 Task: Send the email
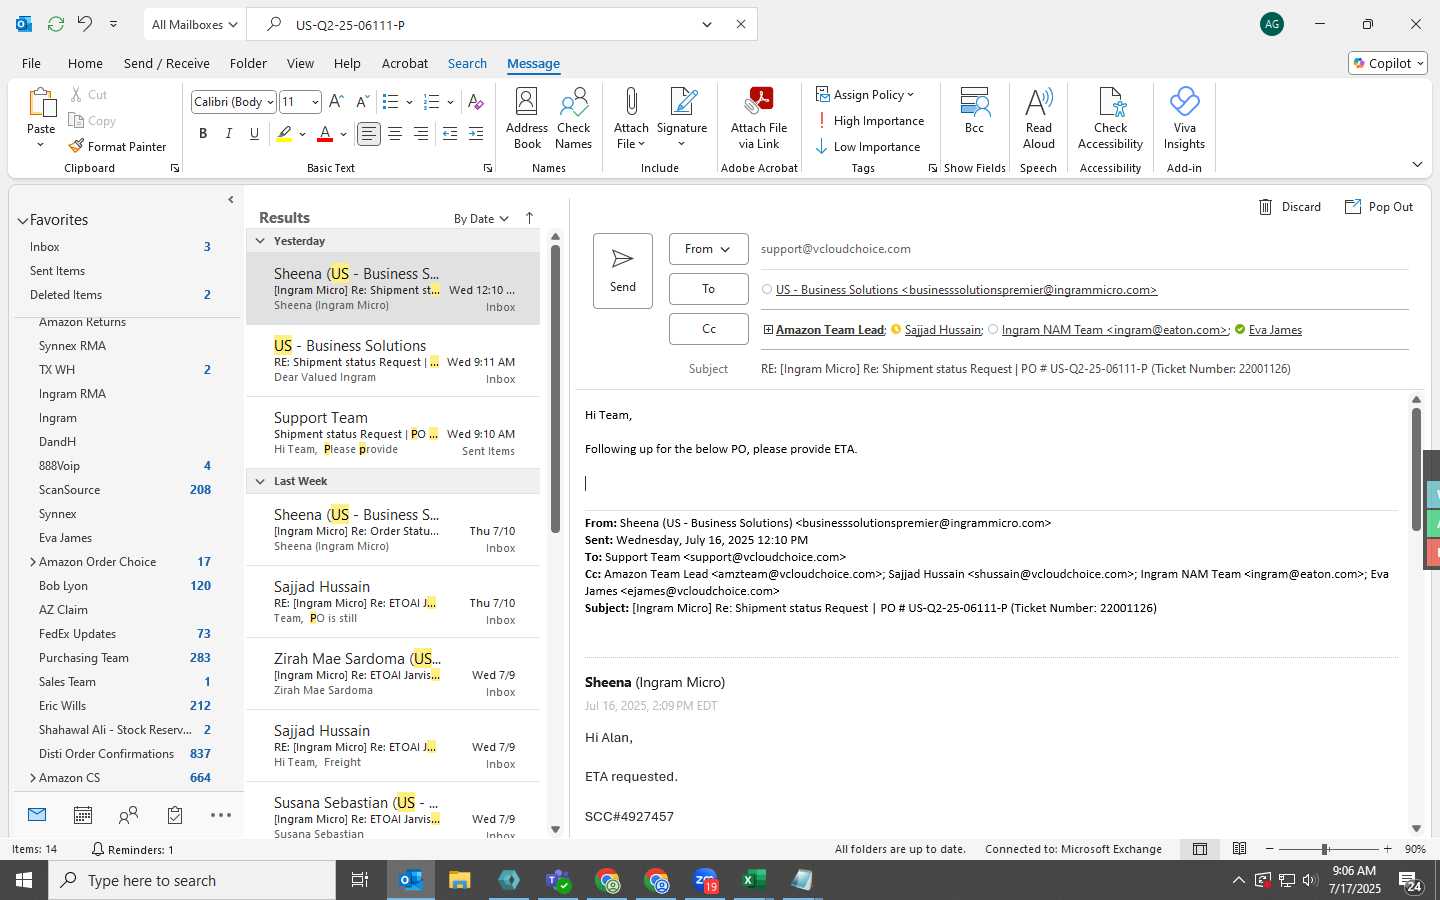click(x=623, y=271)
